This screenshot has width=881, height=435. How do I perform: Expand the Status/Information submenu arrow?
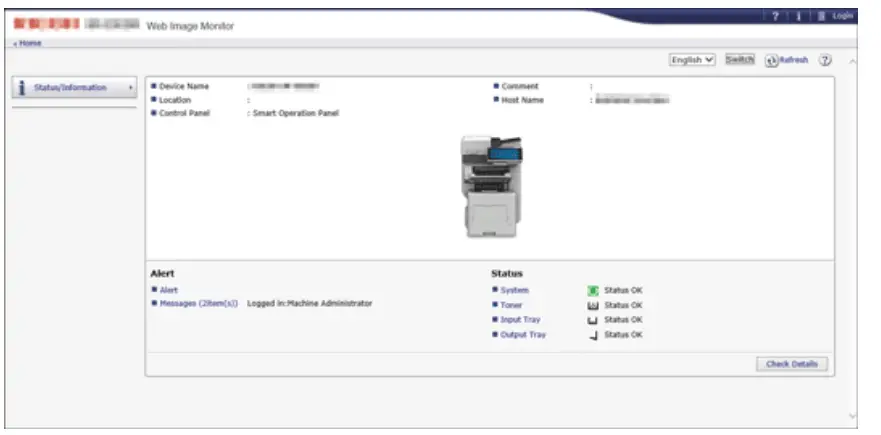[x=130, y=88]
